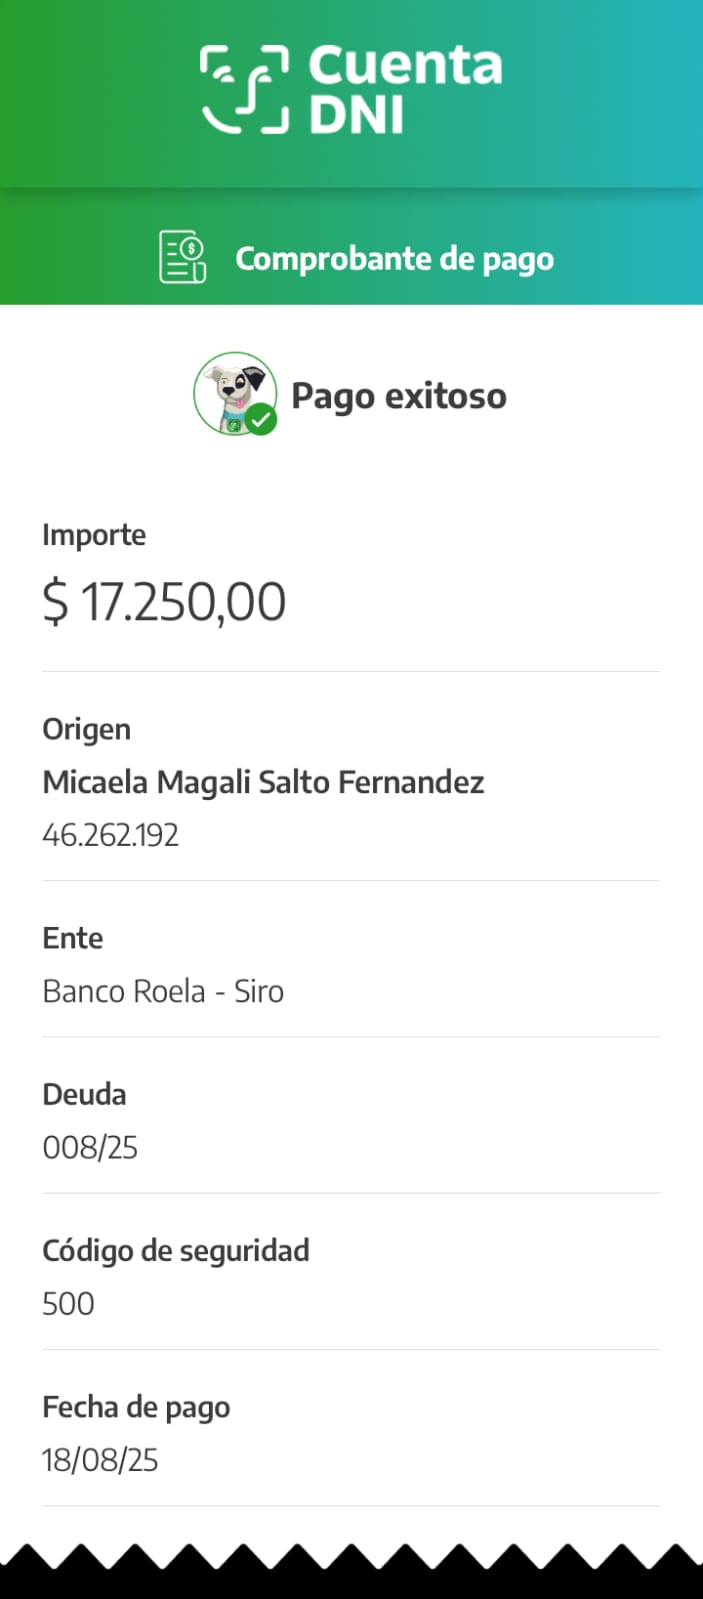
Task: Tap the Importe label
Action: point(94,535)
